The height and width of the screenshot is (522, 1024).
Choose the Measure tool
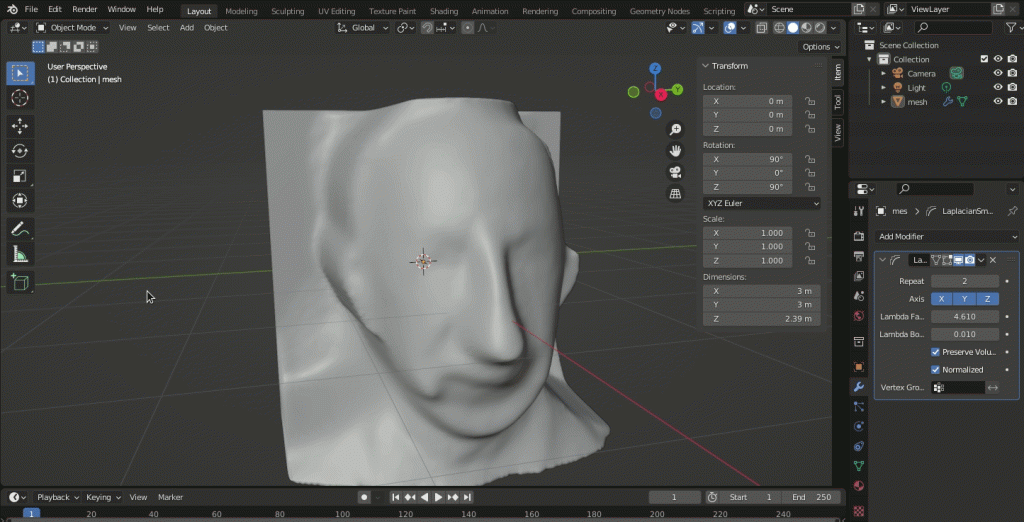point(20,254)
